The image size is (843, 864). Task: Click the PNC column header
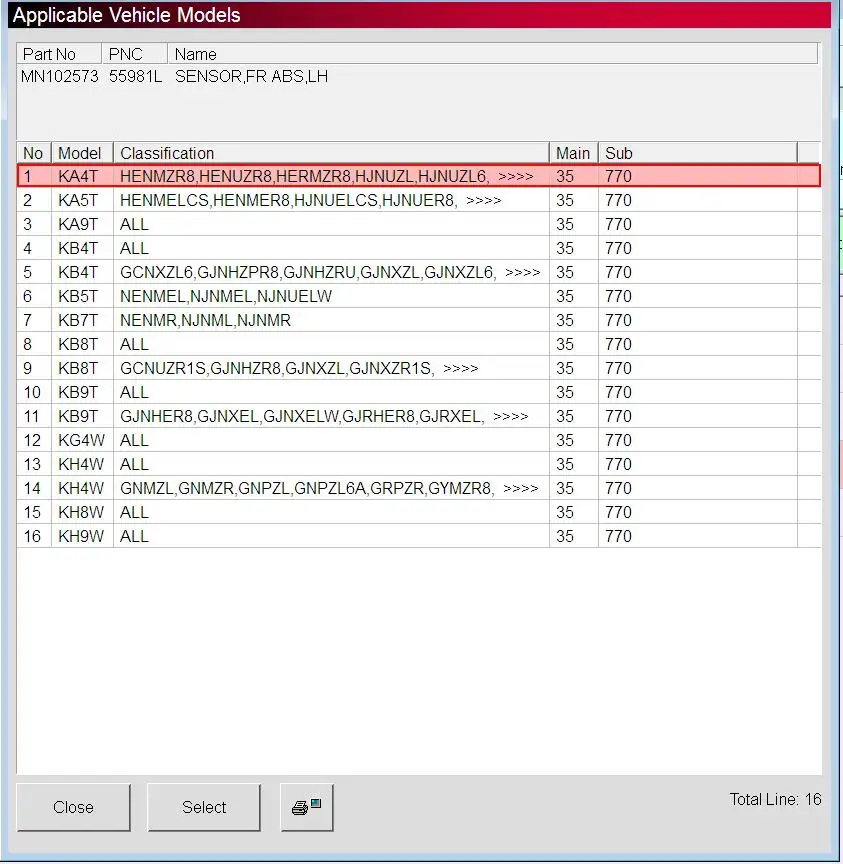(134, 54)
